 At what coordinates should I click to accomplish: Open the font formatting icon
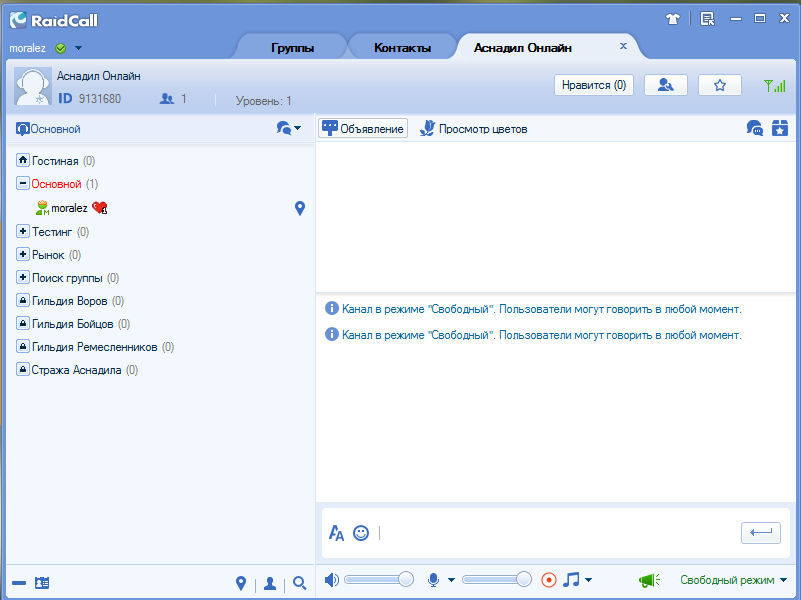click(336, 533)
